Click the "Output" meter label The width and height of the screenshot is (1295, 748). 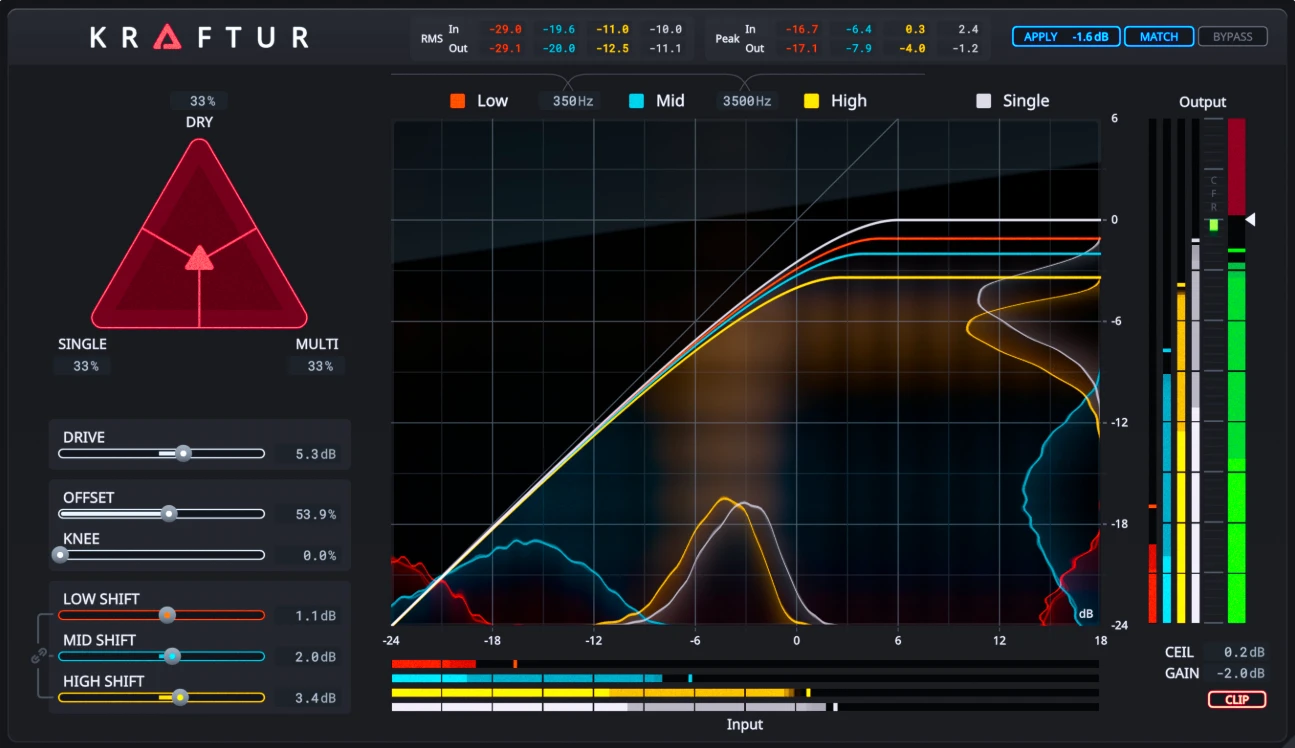coord(1202,102)
